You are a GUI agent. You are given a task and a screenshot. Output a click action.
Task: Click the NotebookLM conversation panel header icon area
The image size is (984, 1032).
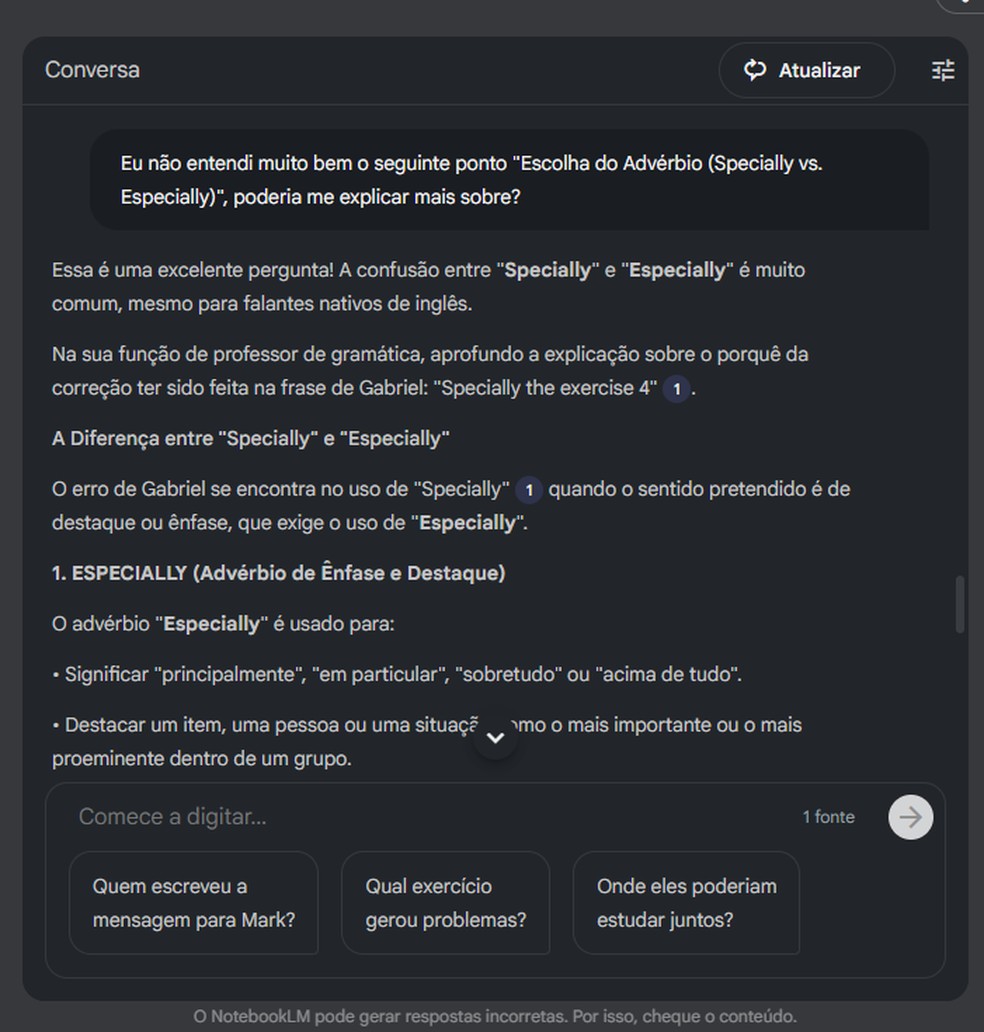pyautogui.click(x=92, y=70)
